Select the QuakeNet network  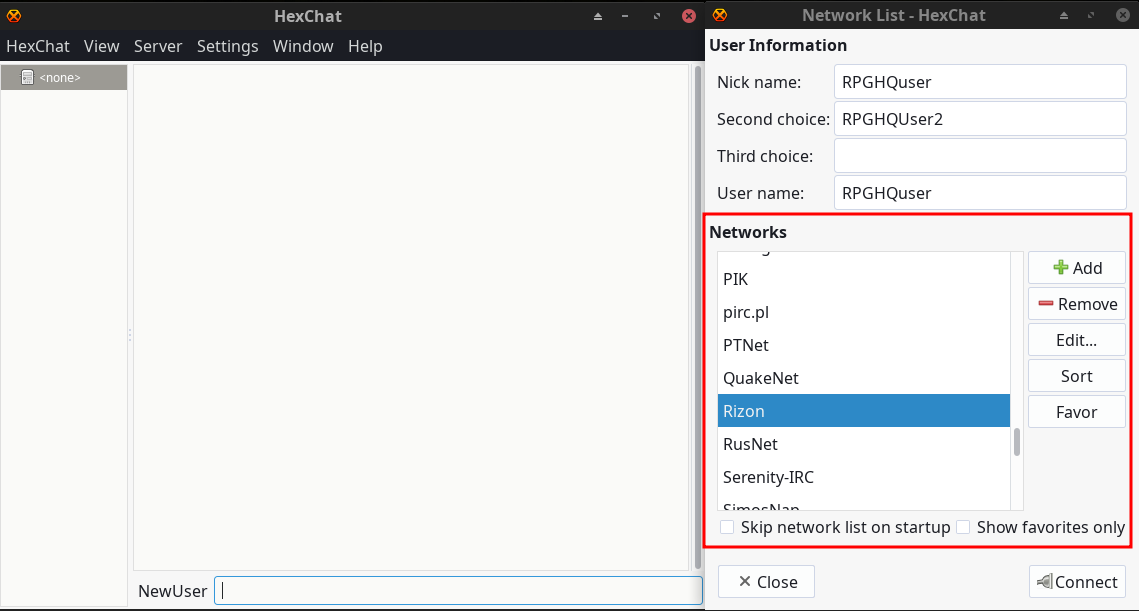pos(864,378)
